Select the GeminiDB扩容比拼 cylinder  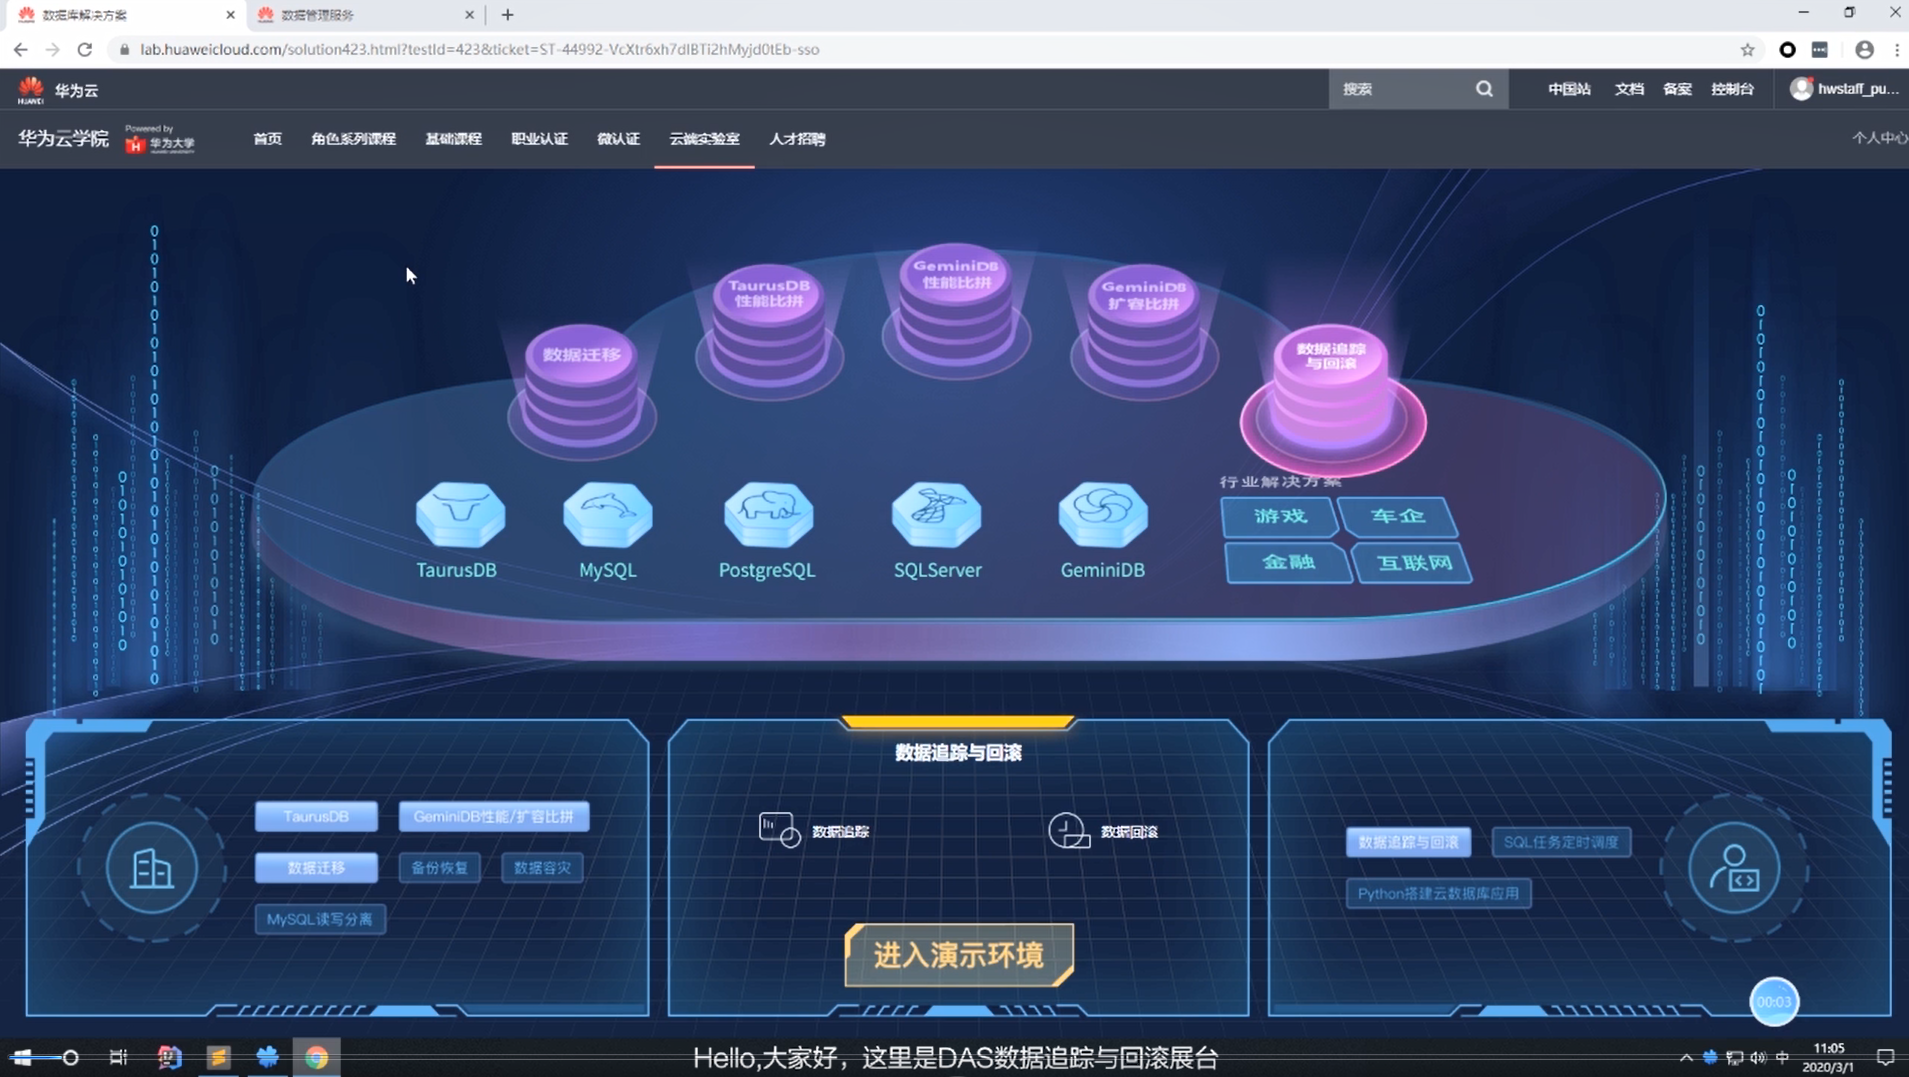point(1143,328)
